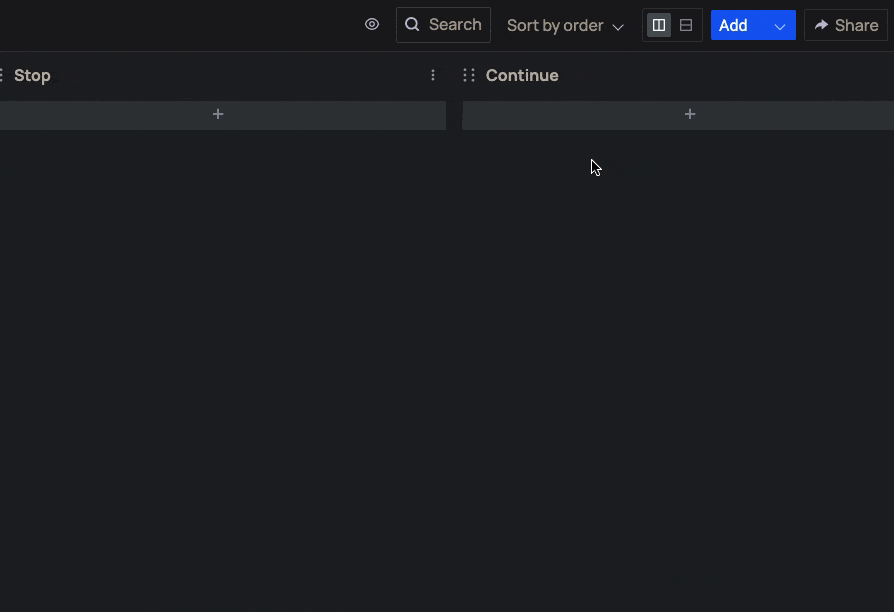Click the Stop column drag handle
894x612 pixels.
[x=2, y=76]
